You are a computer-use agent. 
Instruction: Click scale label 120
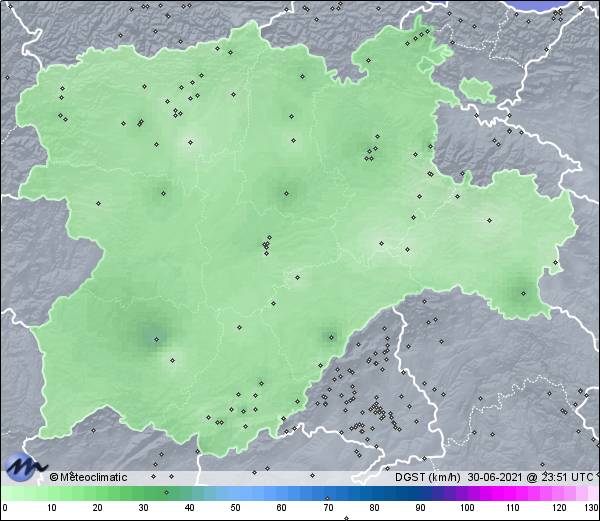point(559,508)
